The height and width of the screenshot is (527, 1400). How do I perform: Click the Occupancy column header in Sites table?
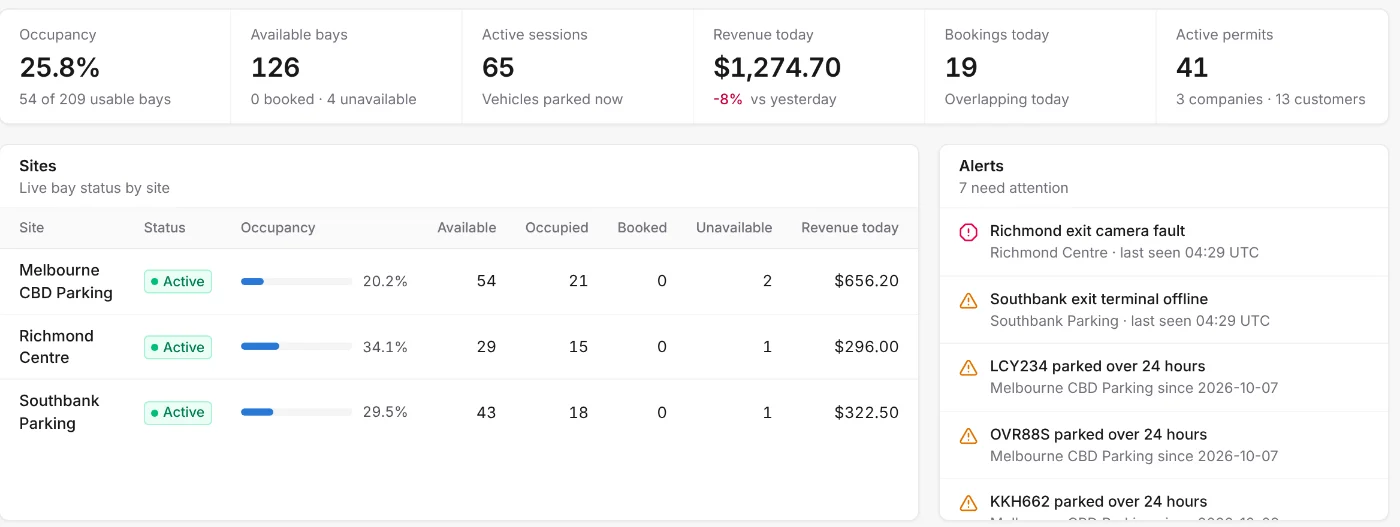pos(278,228)
